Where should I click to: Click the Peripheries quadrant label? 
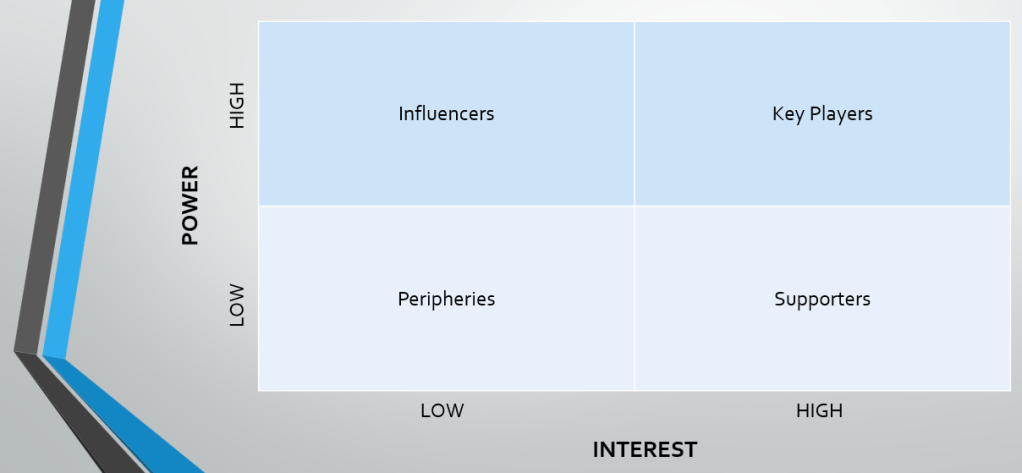(446, 299)
